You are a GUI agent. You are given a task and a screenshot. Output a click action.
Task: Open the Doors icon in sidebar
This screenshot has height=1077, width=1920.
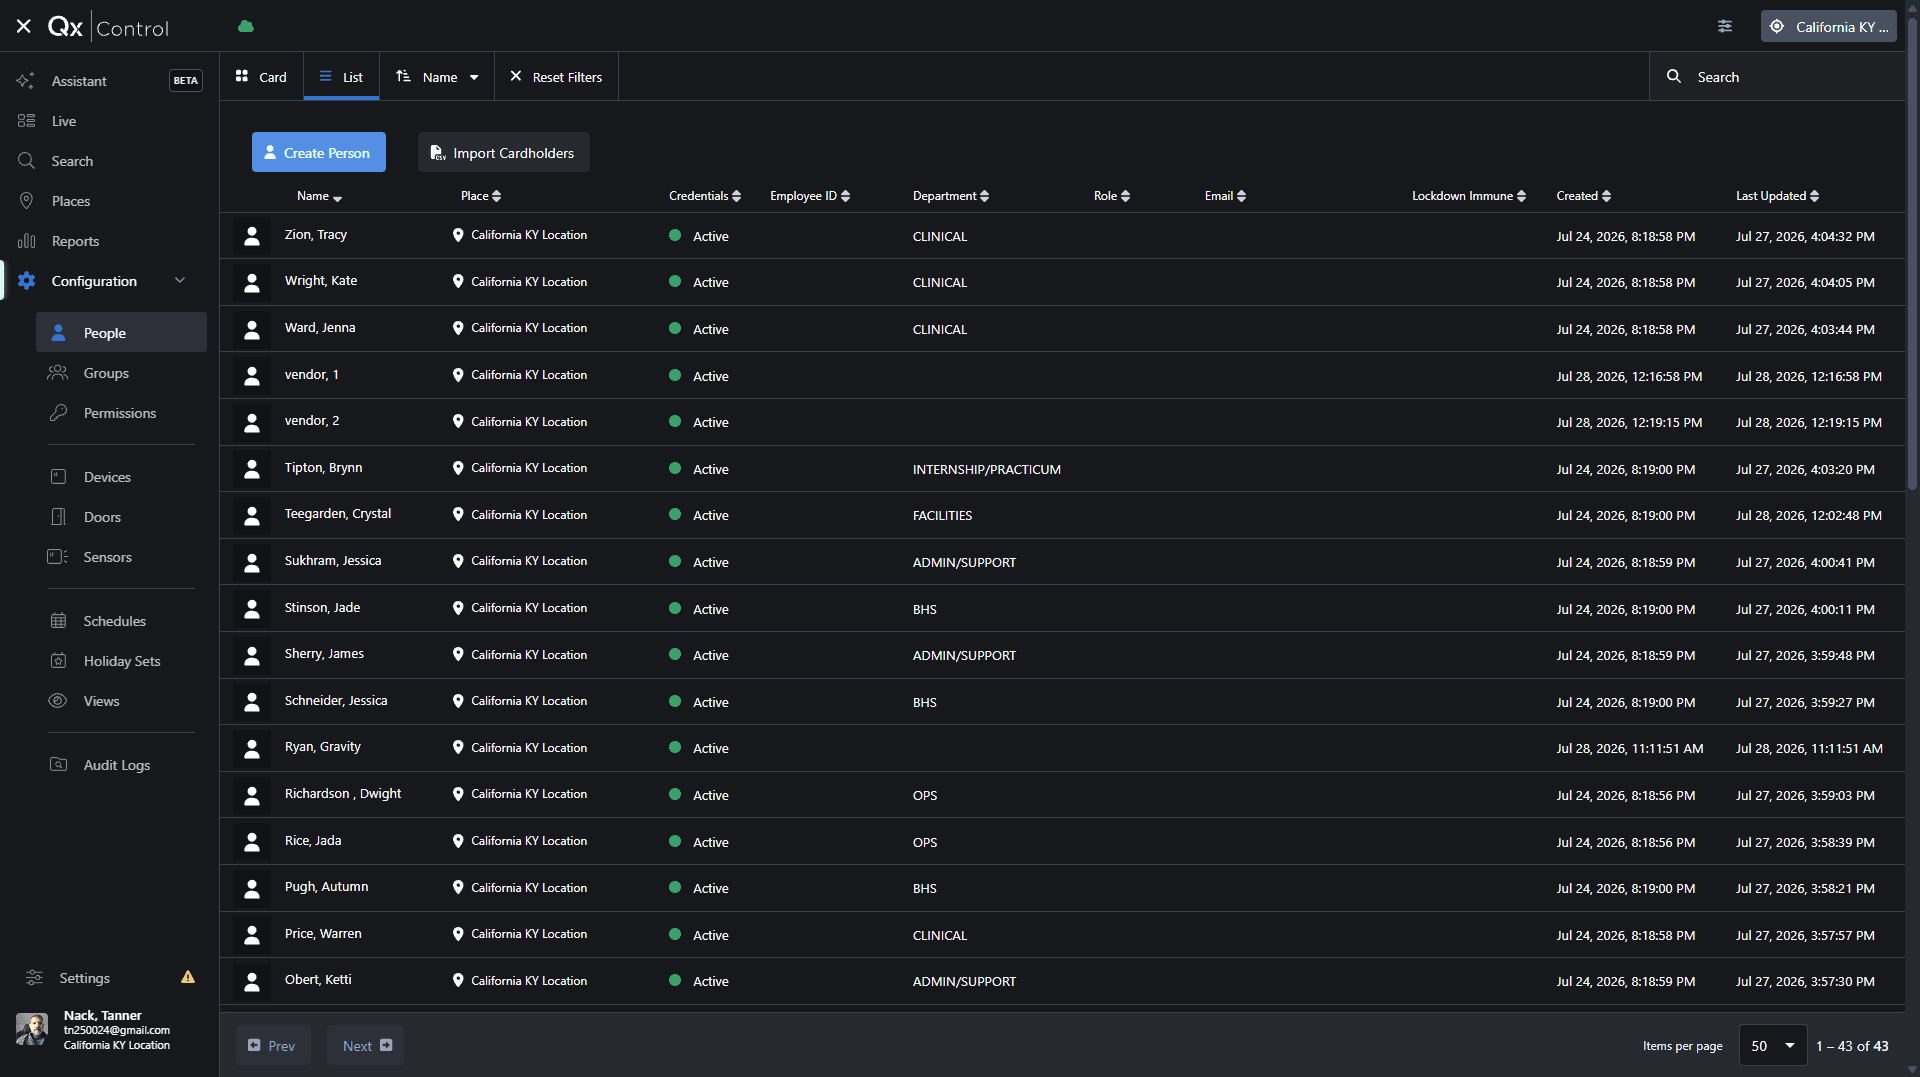[x=58, y=517]
